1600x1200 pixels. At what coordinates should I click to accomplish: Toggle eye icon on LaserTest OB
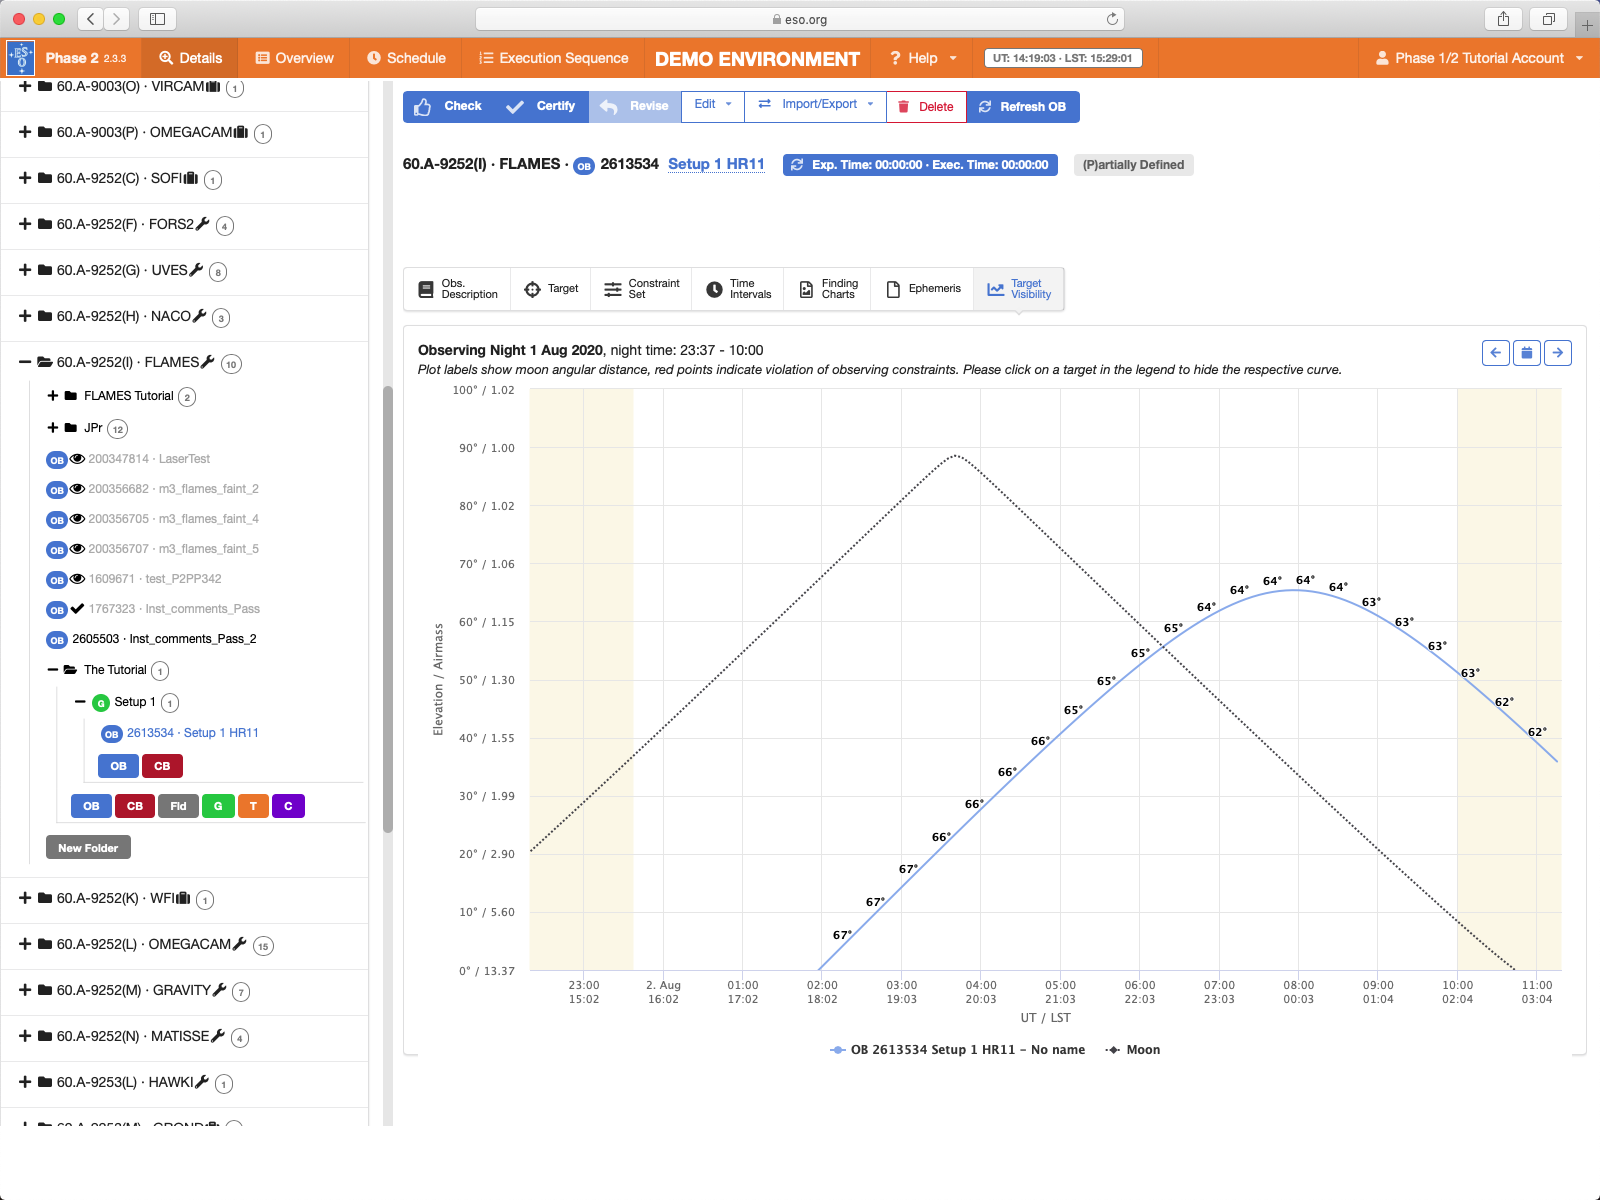(77, 459)
